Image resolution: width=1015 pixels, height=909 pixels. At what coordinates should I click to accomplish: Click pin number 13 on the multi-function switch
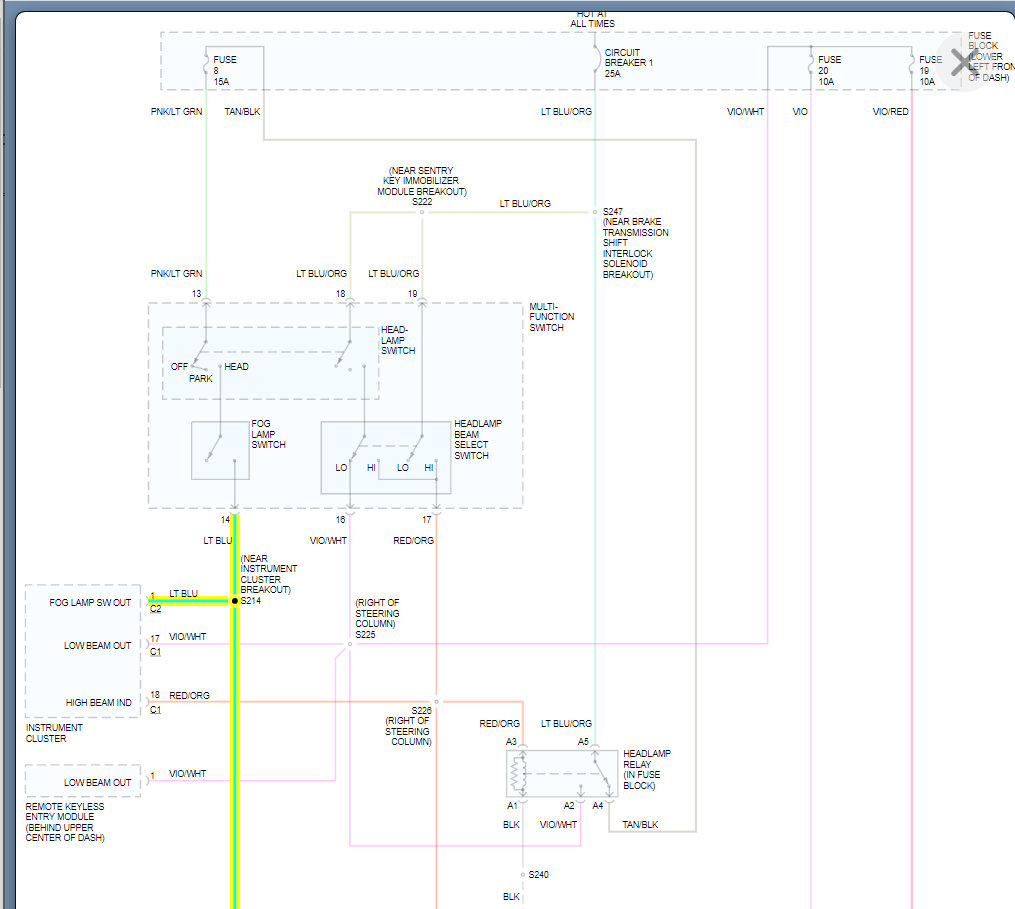196,294
